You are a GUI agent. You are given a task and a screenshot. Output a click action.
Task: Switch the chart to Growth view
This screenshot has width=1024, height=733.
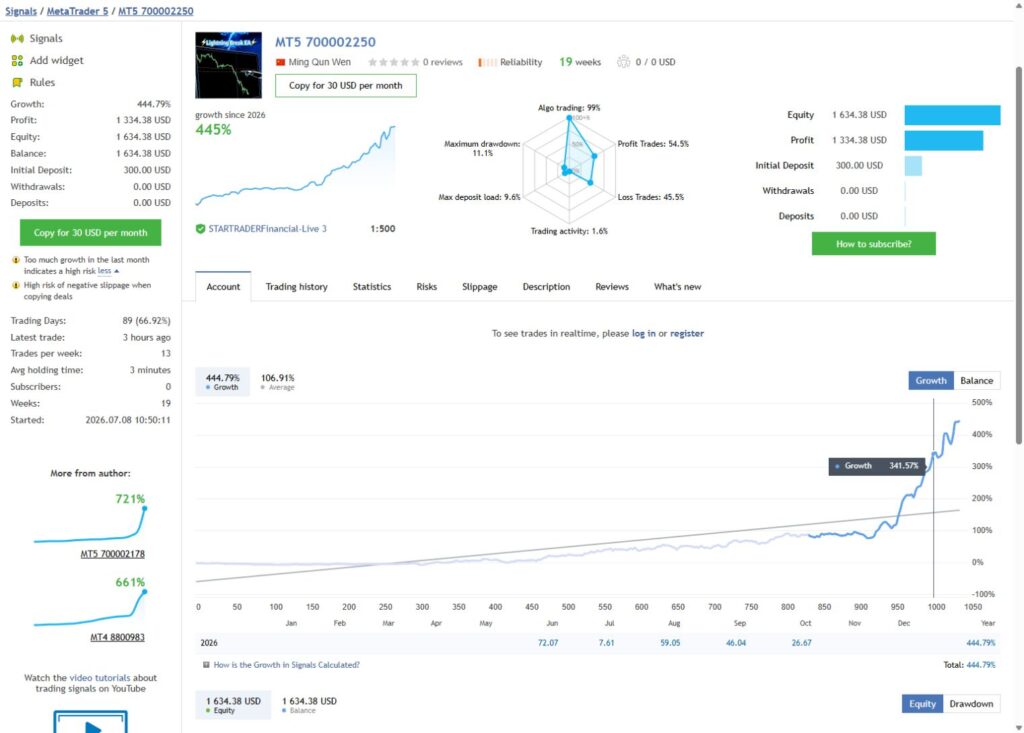931,381
